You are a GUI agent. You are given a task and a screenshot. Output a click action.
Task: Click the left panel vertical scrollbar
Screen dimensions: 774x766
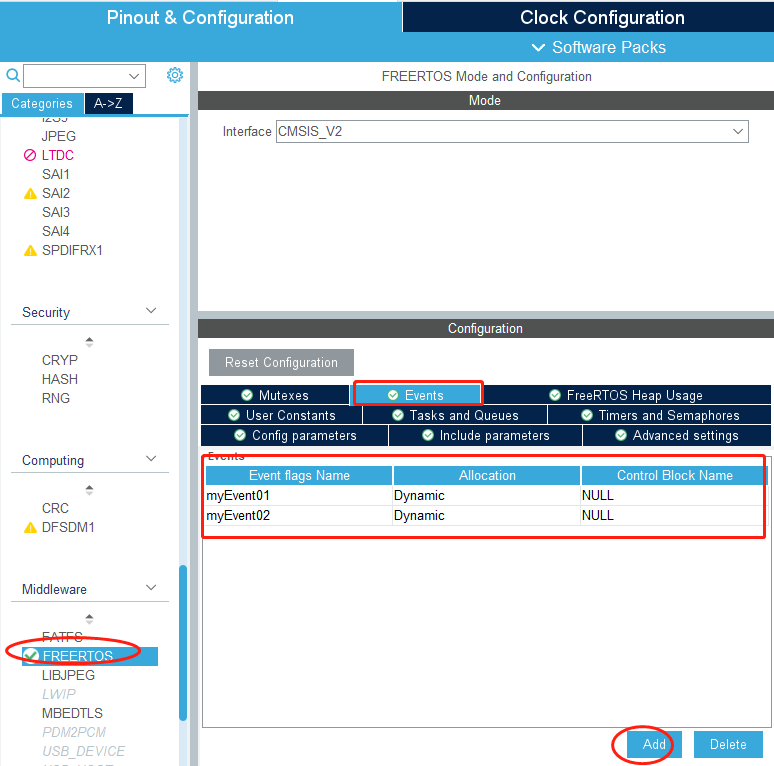click(x=183, y=640)
